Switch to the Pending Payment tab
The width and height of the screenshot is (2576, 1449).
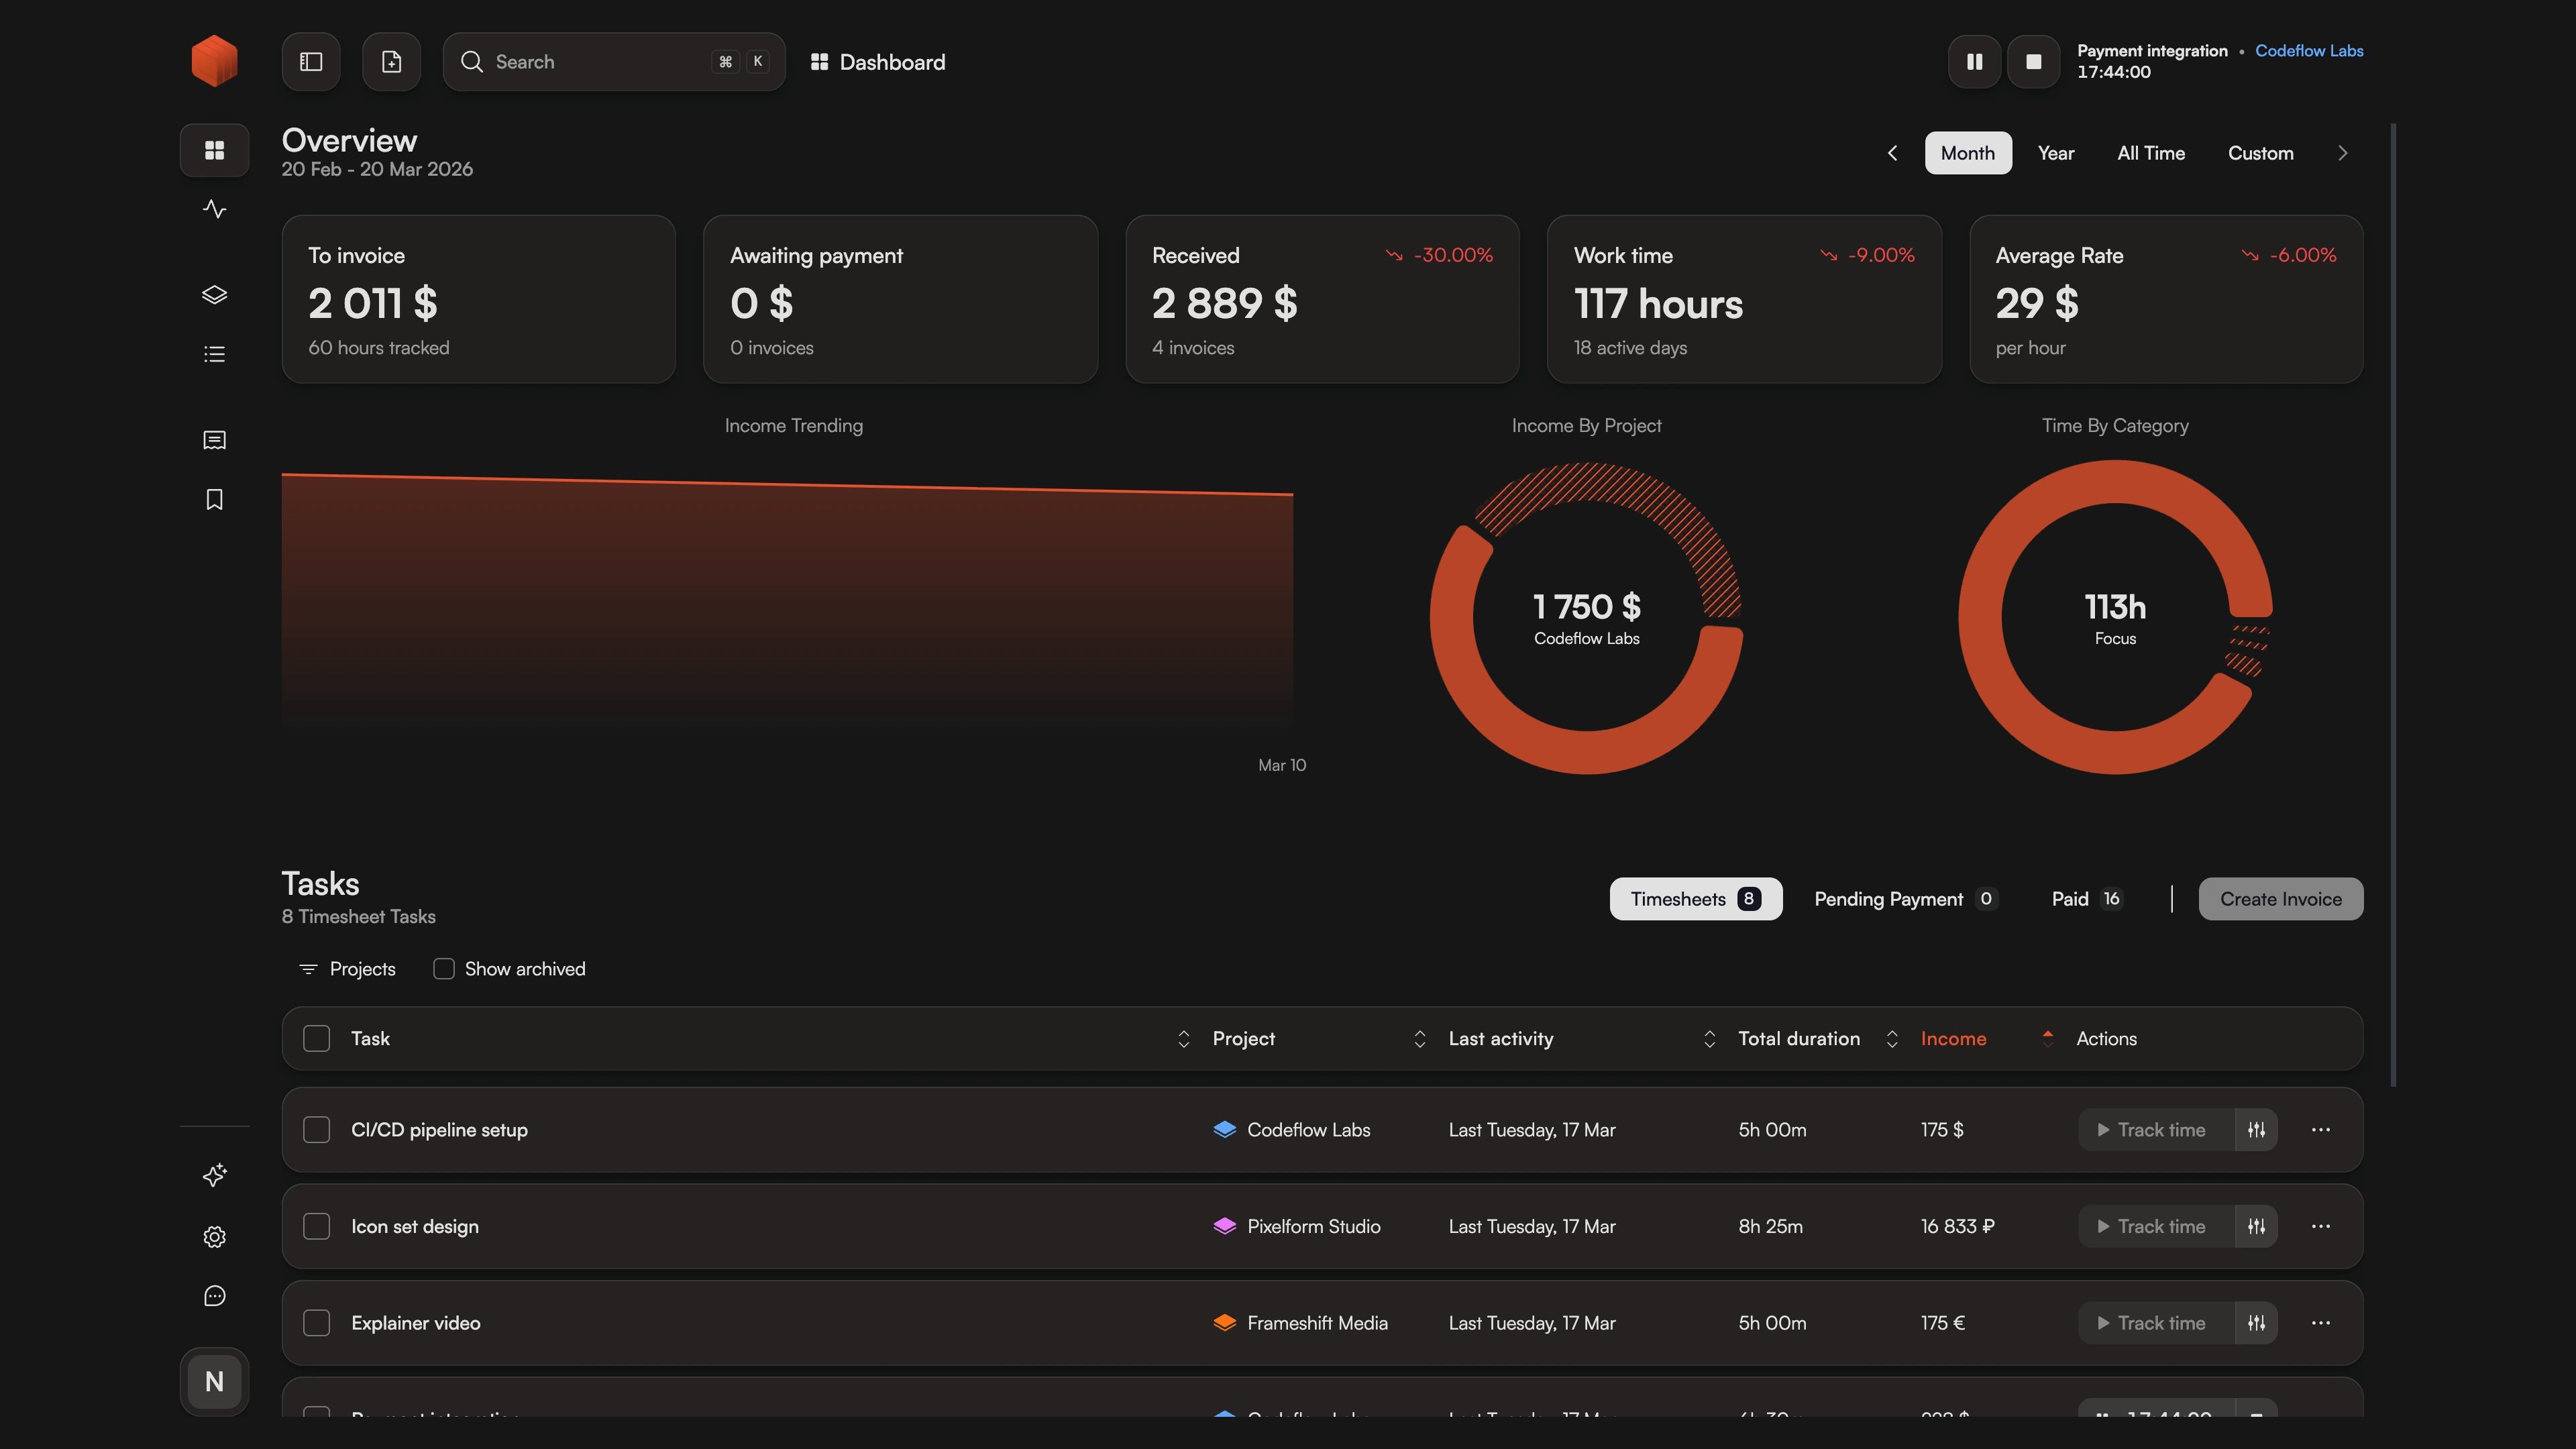(1889, 898)
